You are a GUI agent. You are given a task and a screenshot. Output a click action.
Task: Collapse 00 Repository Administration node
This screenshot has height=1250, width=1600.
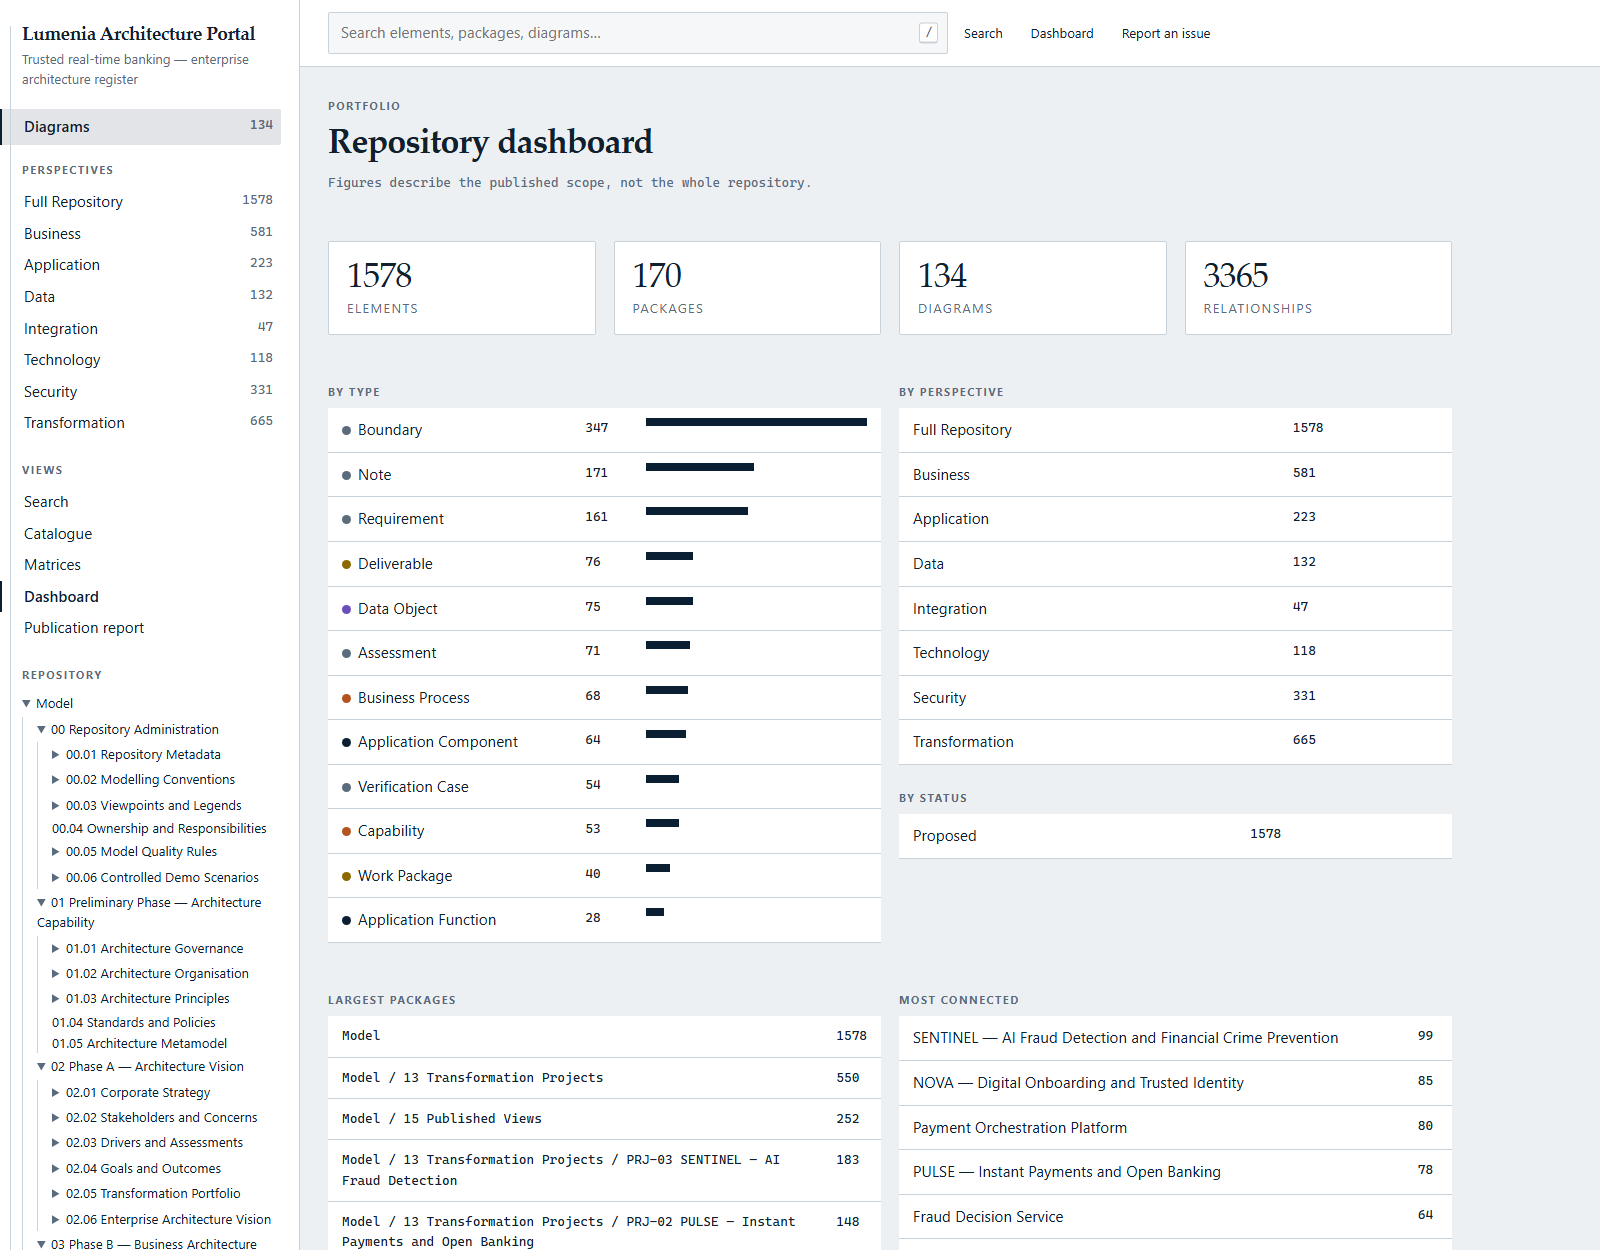(42, 730)
